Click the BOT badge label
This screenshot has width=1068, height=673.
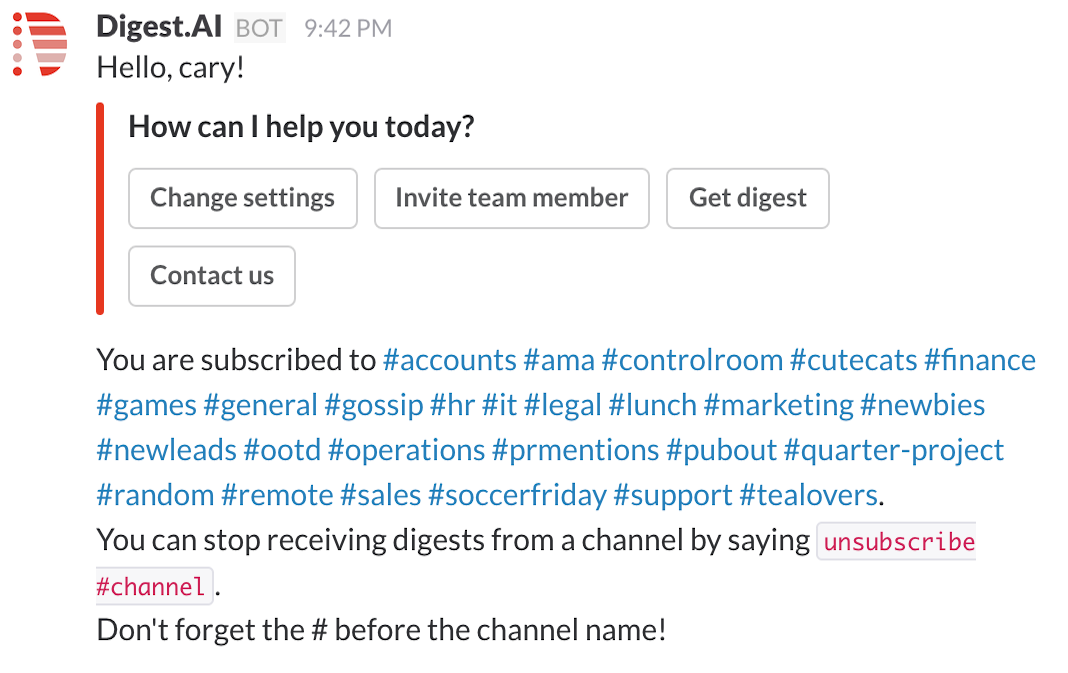coord(259,29)
